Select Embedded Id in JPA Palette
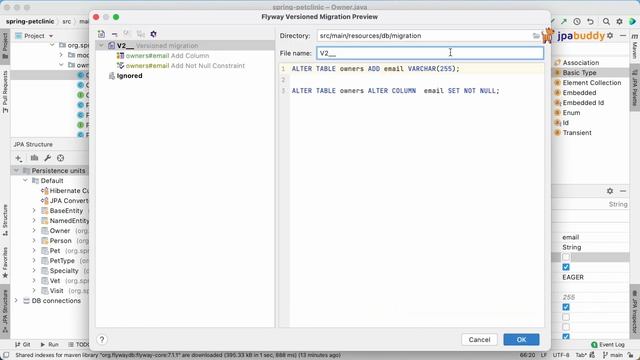 click(583, 103)
